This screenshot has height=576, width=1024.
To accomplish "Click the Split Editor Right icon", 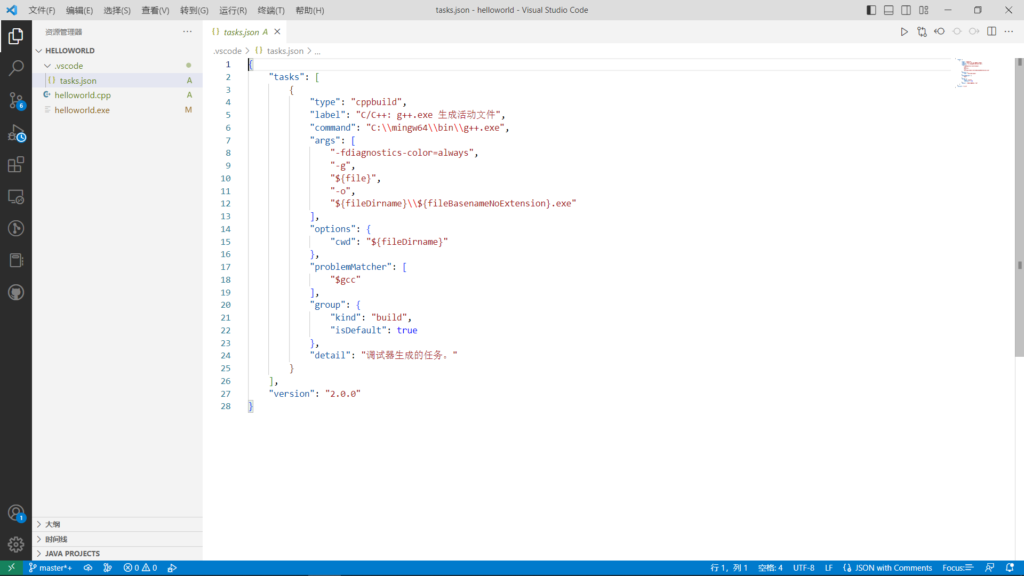I will pyautogui.click(x=991, y=32).
